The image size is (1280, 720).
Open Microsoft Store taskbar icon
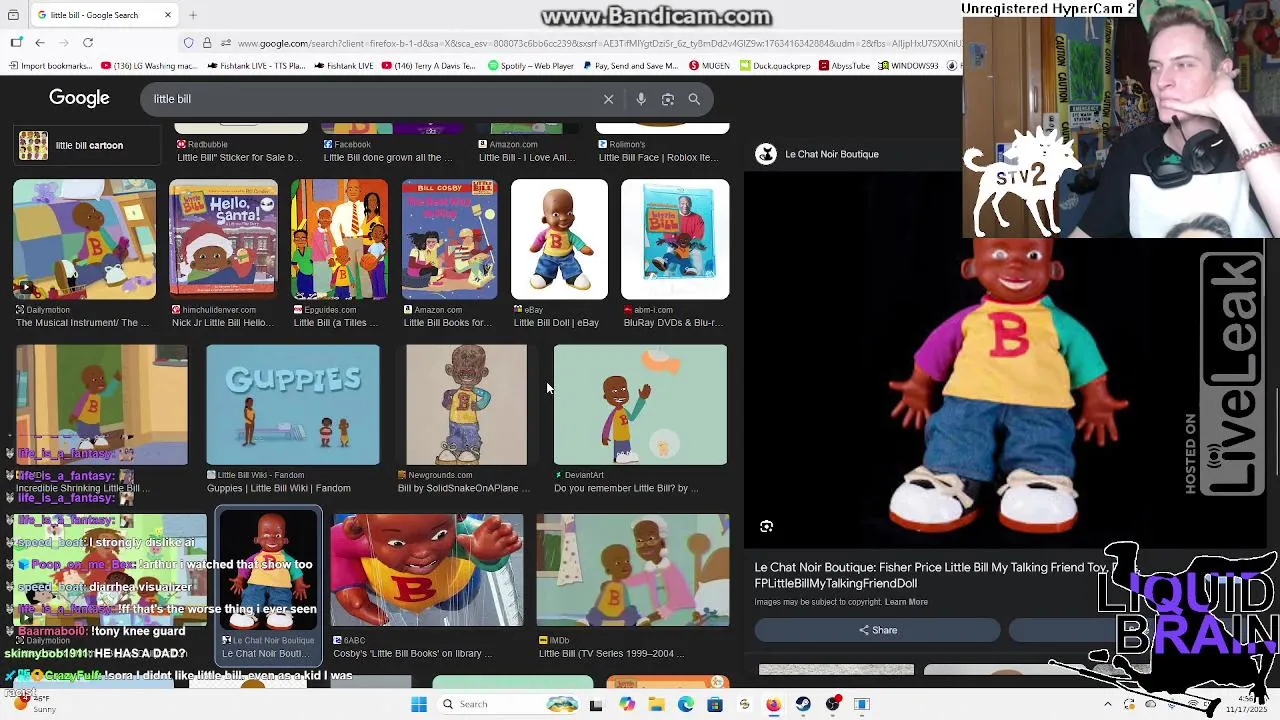[715, 704]
